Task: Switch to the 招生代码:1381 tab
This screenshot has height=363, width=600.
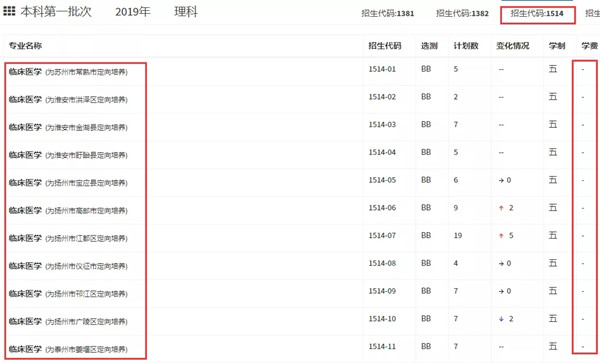Action: pyautogui.click(x=388, y=13)
